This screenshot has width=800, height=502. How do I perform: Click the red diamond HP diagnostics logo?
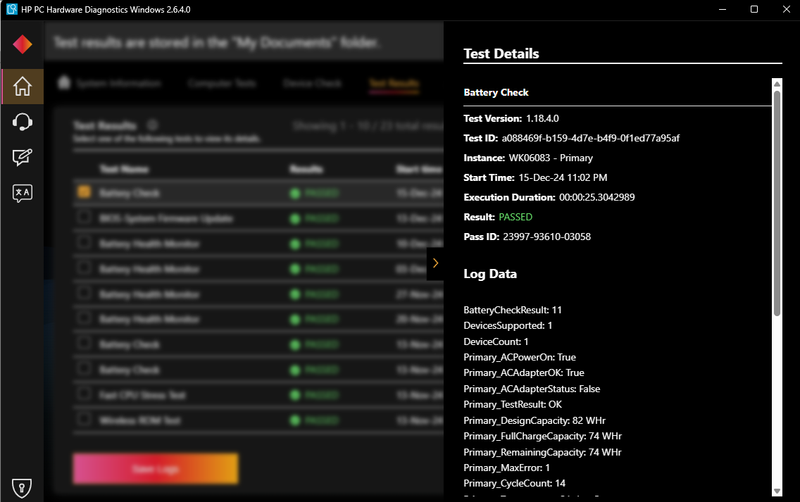(x=22, y=44)
